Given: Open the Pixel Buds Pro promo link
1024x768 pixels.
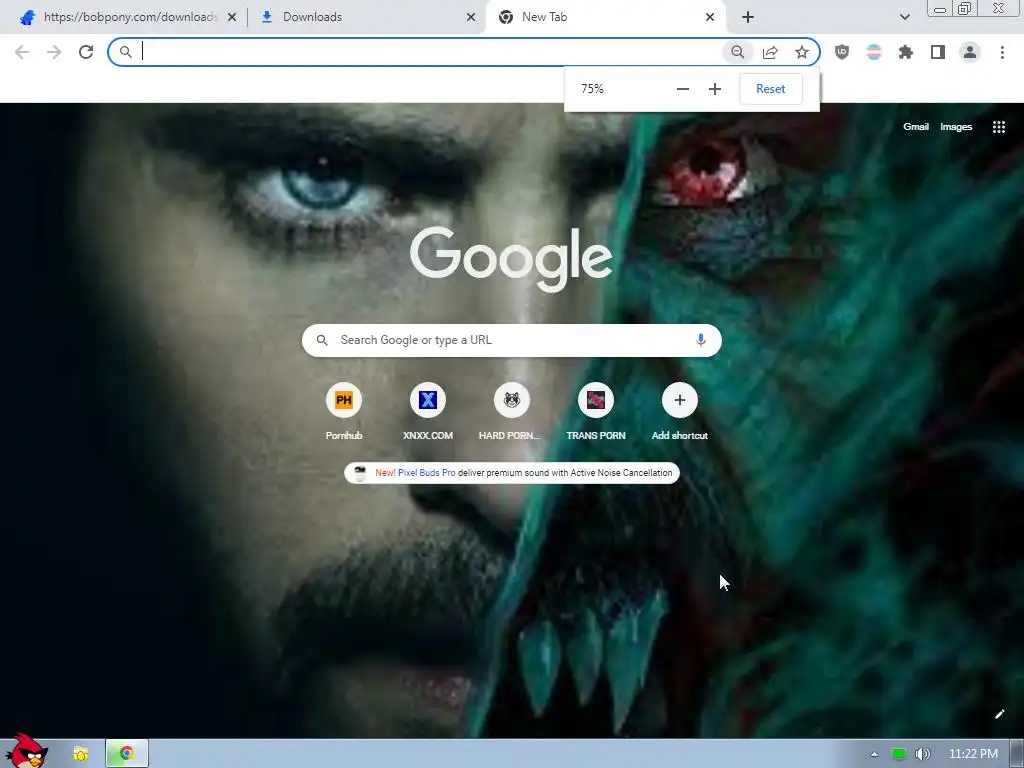Looking at the screenshot, I should point(512,473).
